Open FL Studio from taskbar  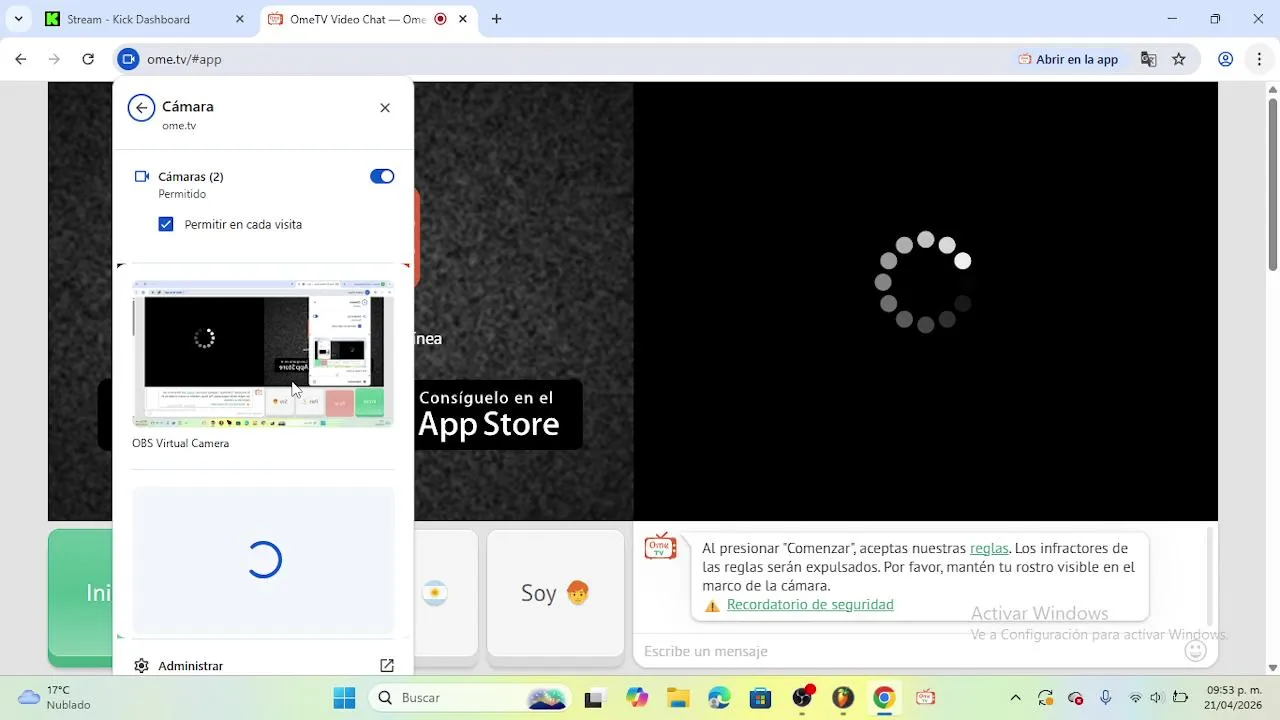(x=843, y=698)
